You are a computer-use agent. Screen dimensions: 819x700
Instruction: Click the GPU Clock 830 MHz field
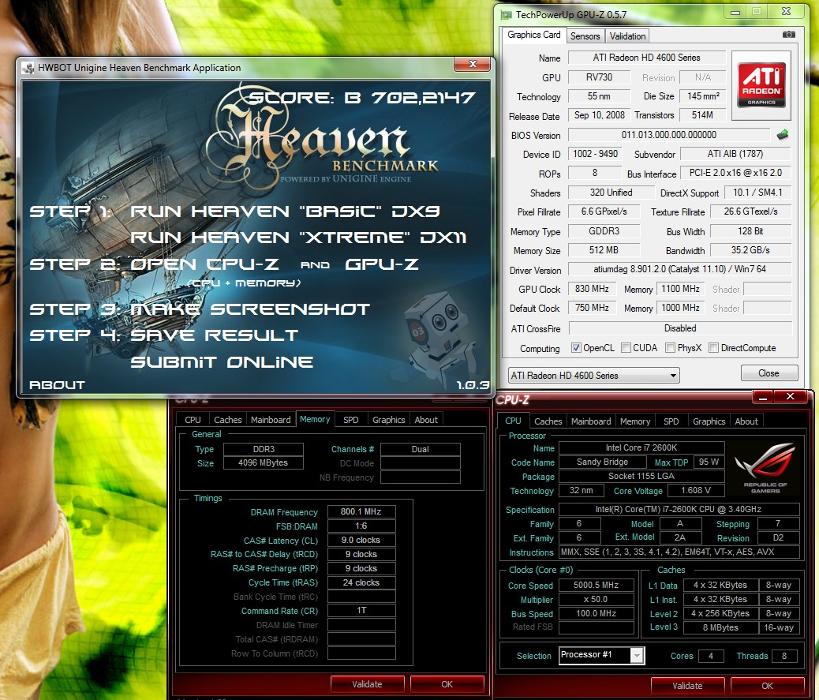(592, 289)
